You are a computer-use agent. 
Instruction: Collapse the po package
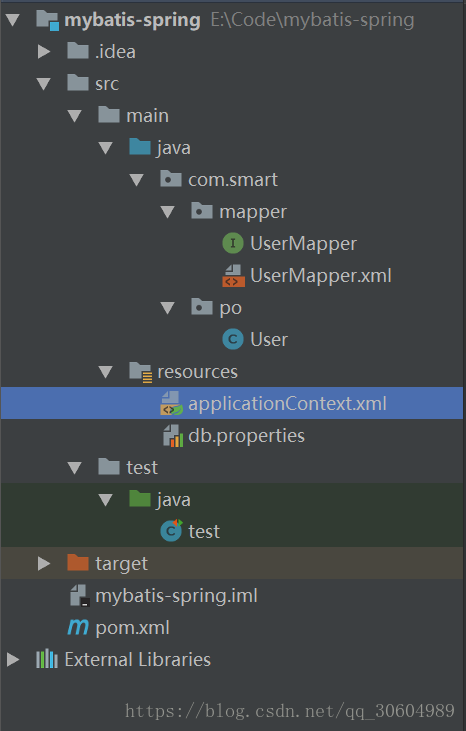point(167,308)
